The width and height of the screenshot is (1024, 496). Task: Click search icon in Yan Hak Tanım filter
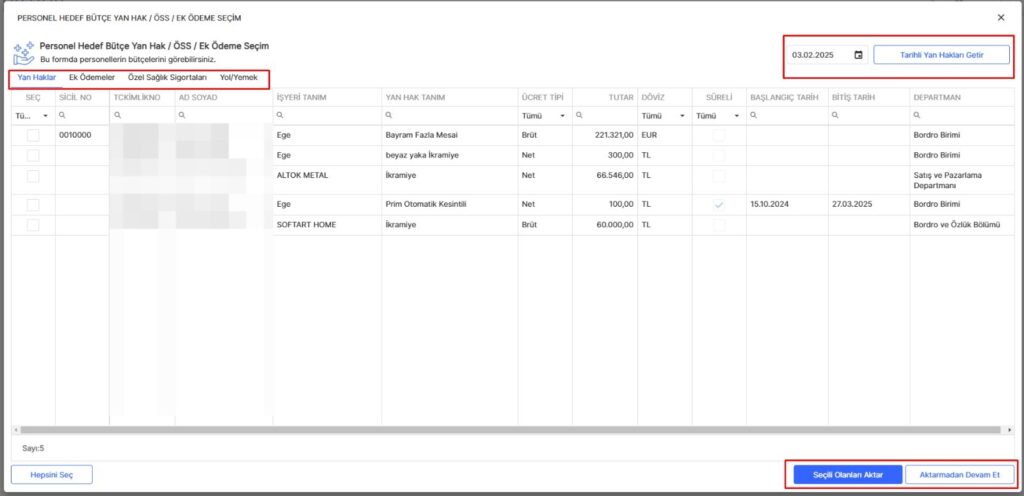[x=389, y=116]
